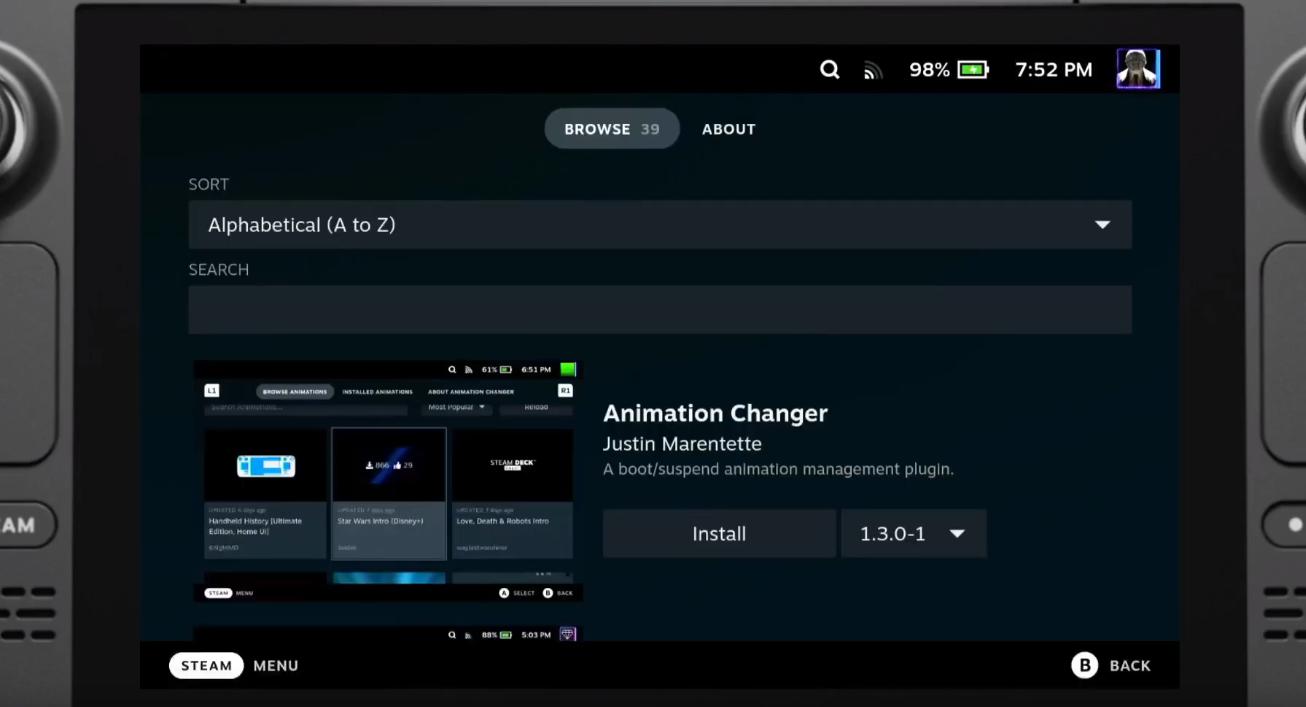This screenshot has height=707, width=1306.
Task: Select author name Justin Marentette
Action: coord(682,444)
